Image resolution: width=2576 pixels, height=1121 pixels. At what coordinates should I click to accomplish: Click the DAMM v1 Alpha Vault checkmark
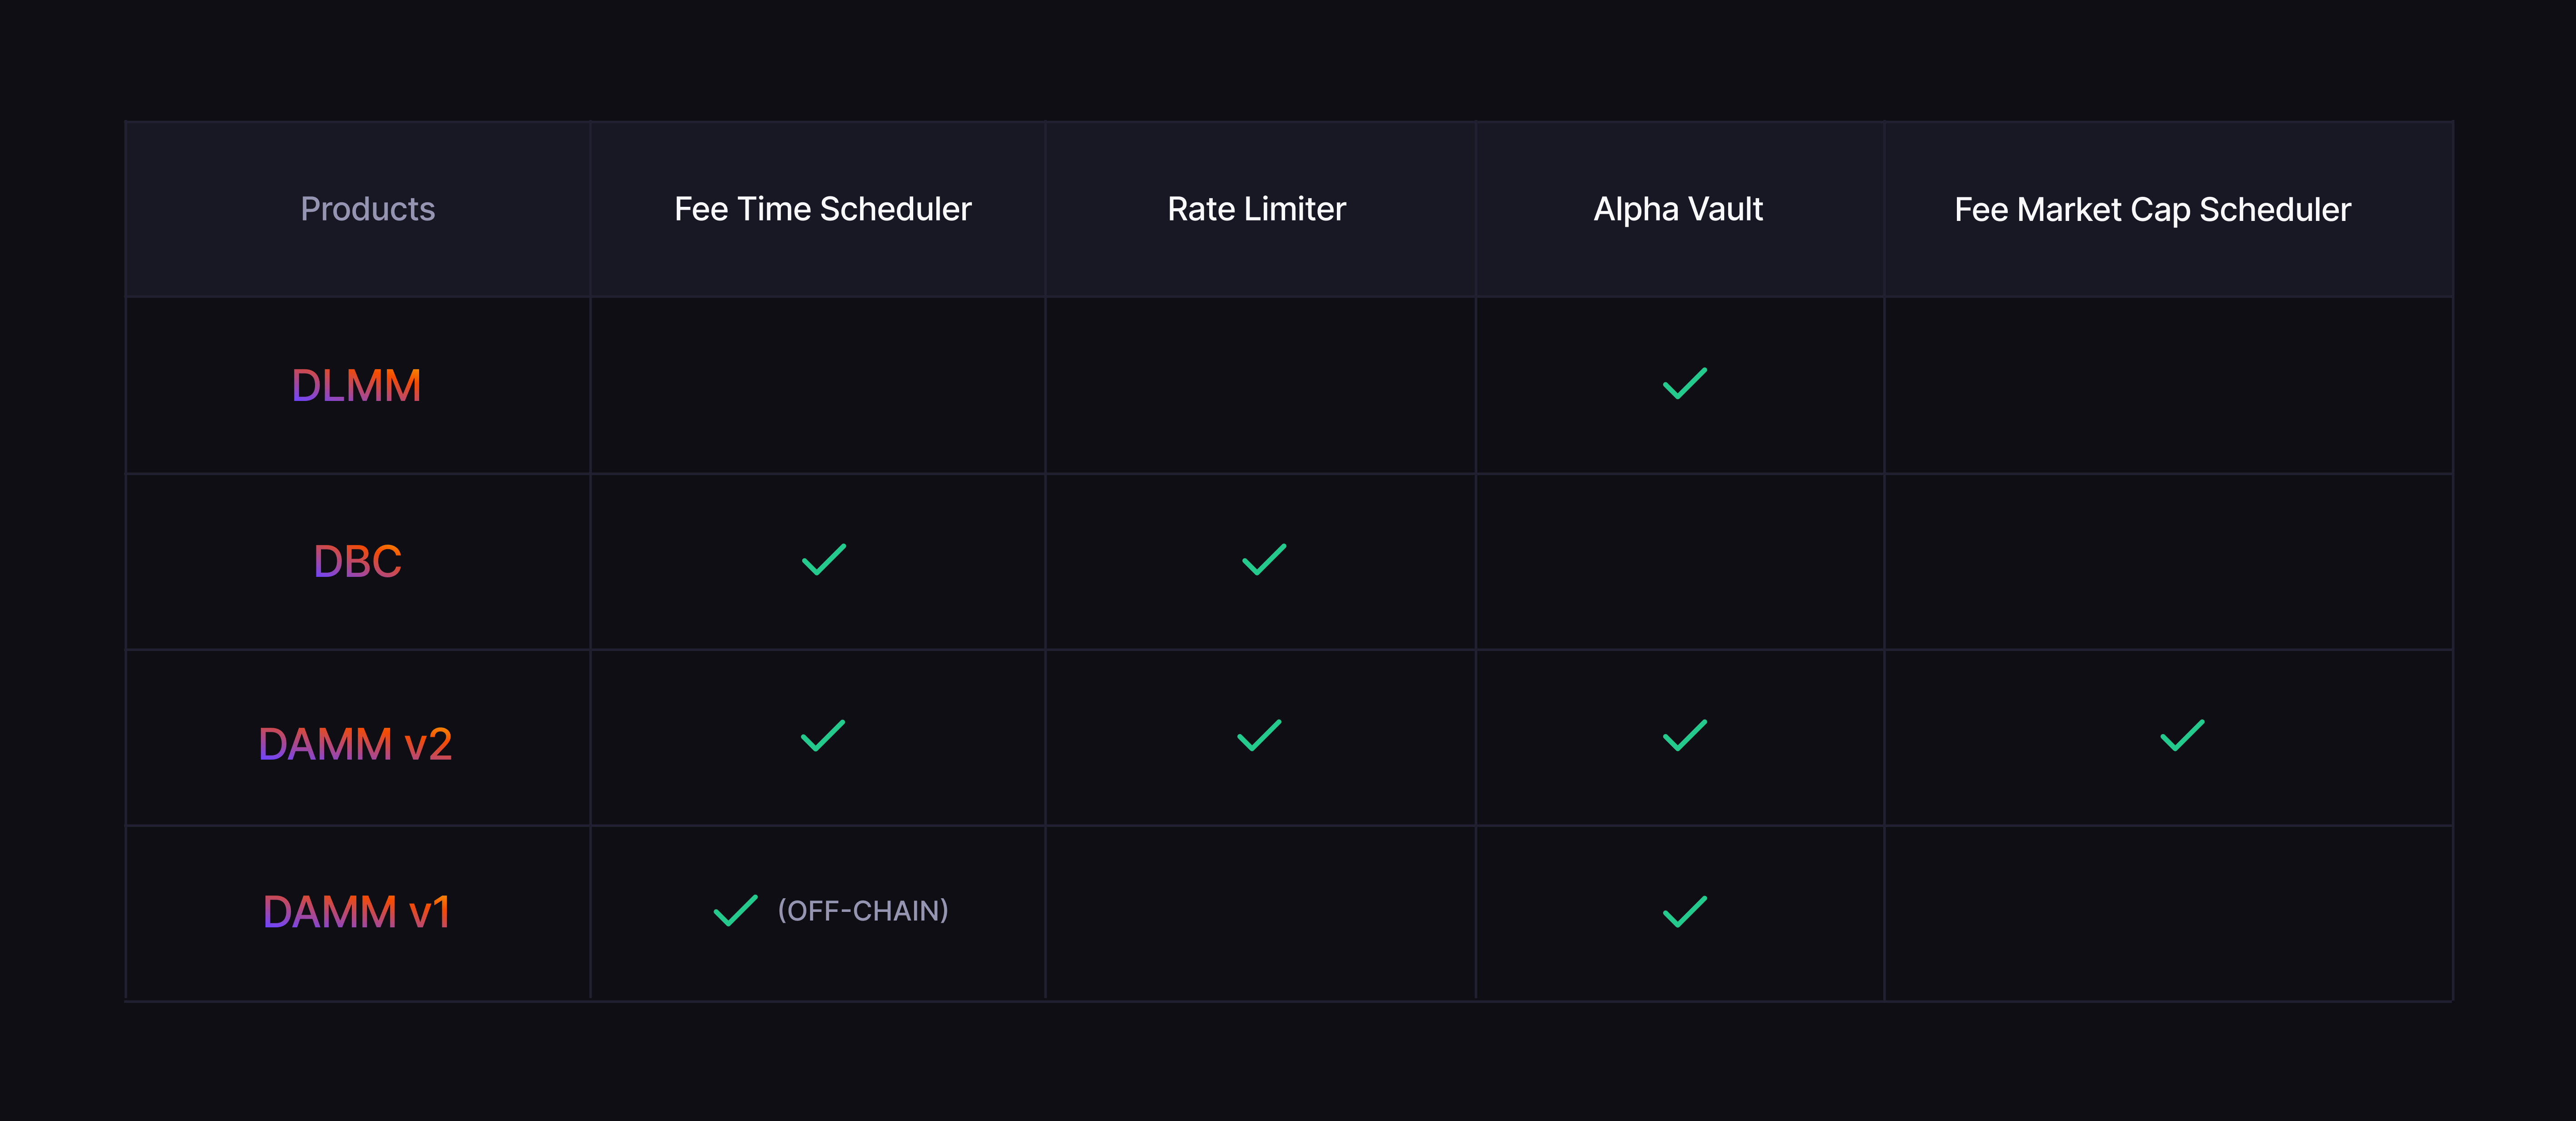[1684, 912]
